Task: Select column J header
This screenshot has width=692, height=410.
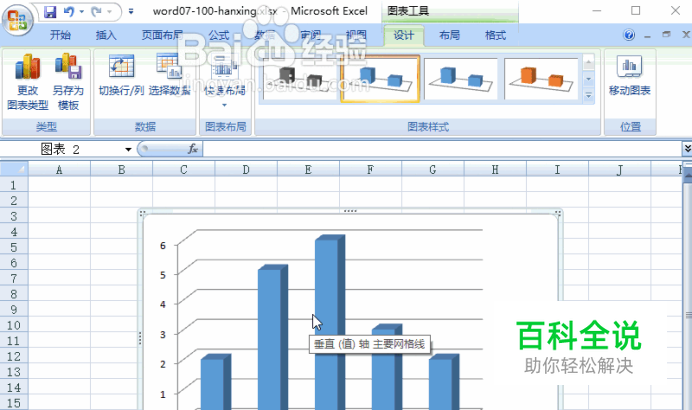Action: (620, 169)
